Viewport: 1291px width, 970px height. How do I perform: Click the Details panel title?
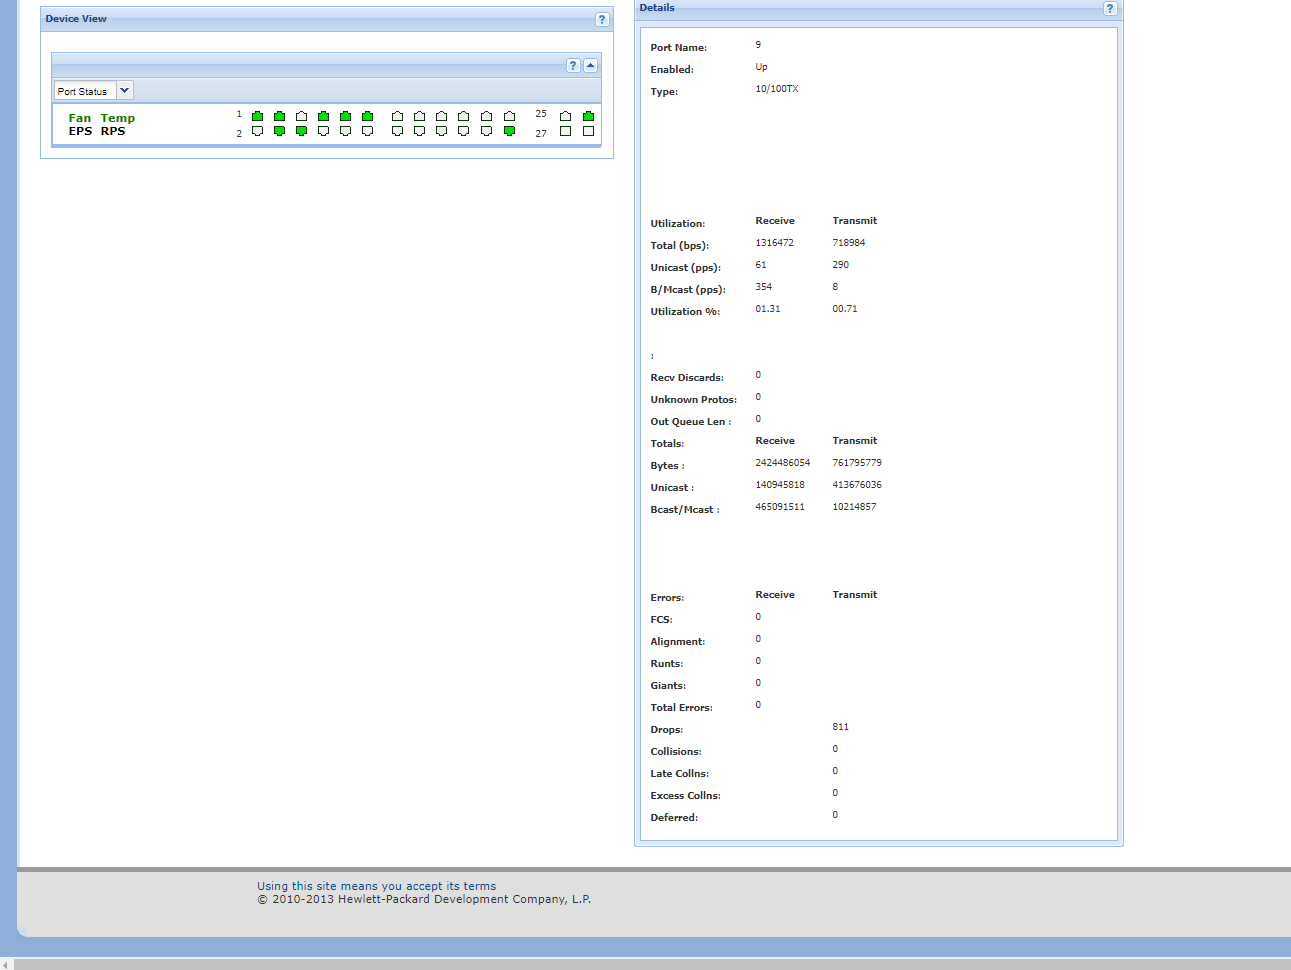point(657,8)
